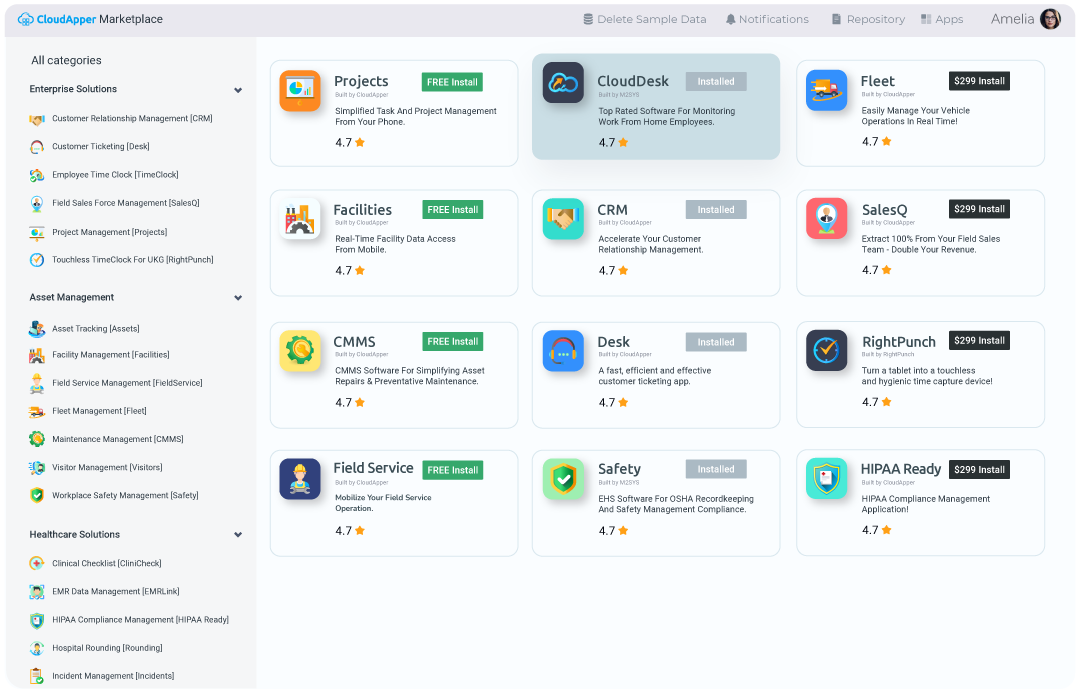Open the Desk headset app icon
1080x691 pixels.
(563, 351)
